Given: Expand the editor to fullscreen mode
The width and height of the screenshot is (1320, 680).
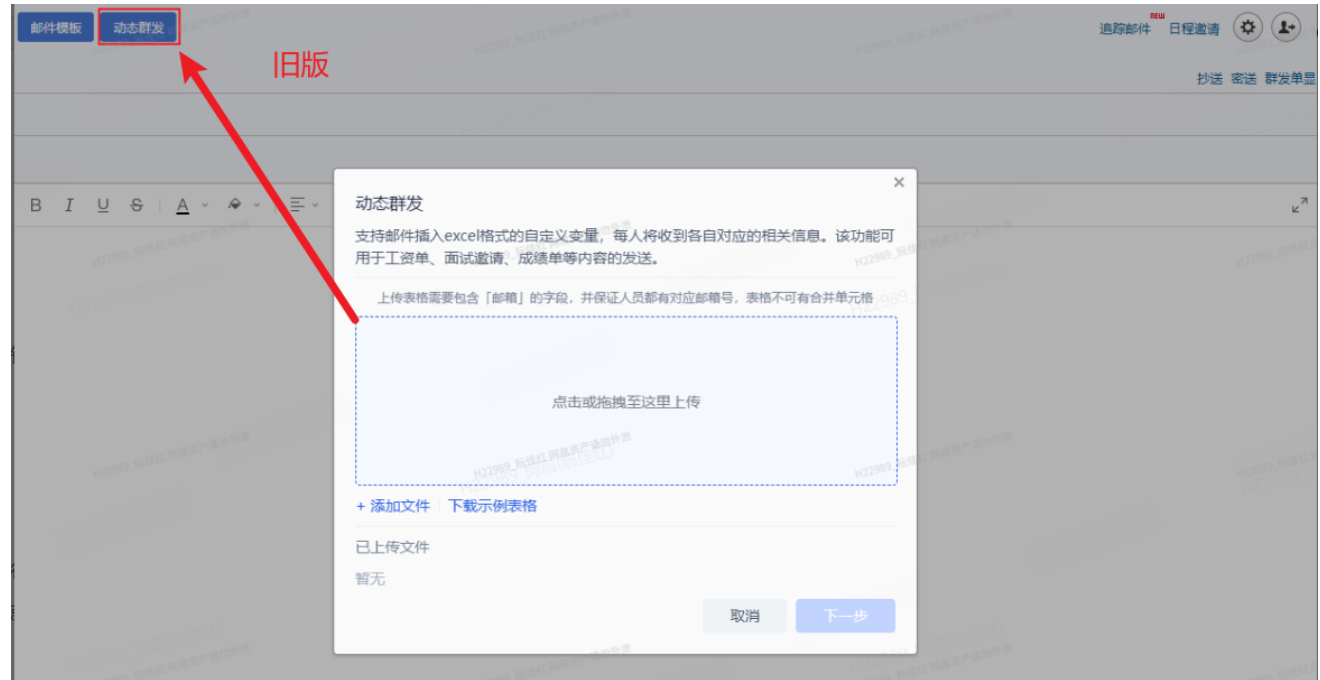Looking at the screenshot, I should [x=1302, y=204].
